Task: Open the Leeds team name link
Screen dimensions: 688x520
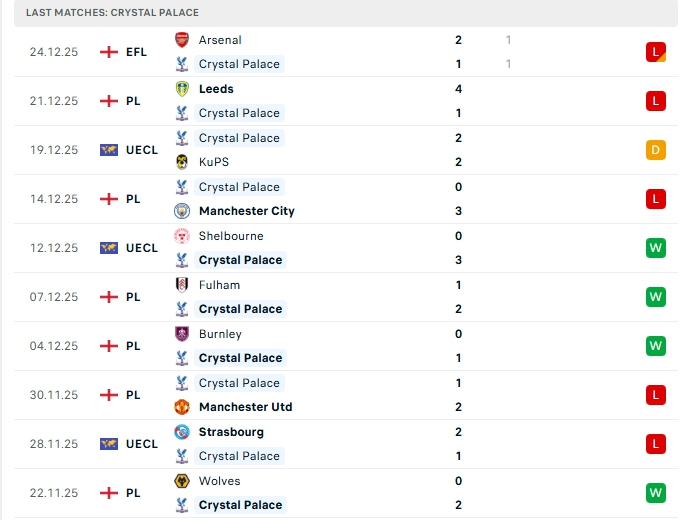Action: pos(216,89)
